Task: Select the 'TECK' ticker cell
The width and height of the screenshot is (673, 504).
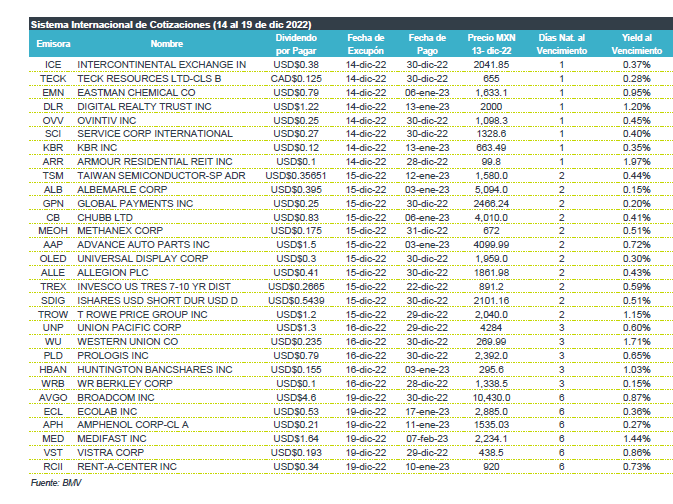Action: 53,79
